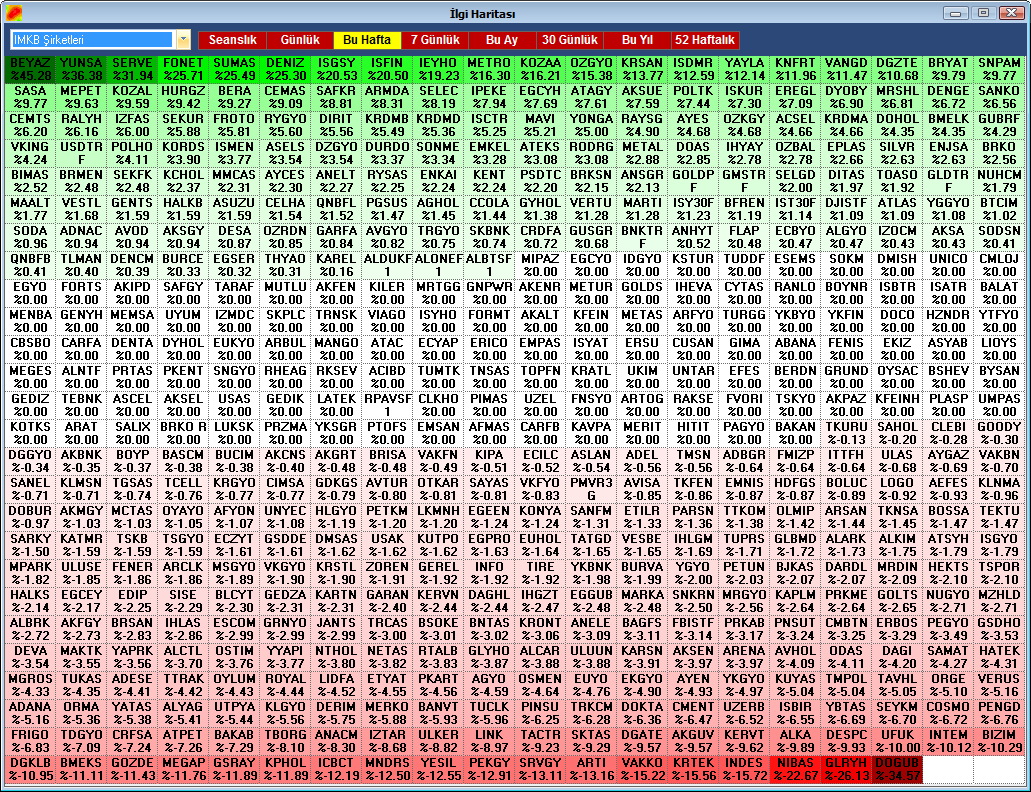This screenshot has width=1031, height=792.
Task: Select the TEBNK %0.00 cell
Action: [82, 405]
